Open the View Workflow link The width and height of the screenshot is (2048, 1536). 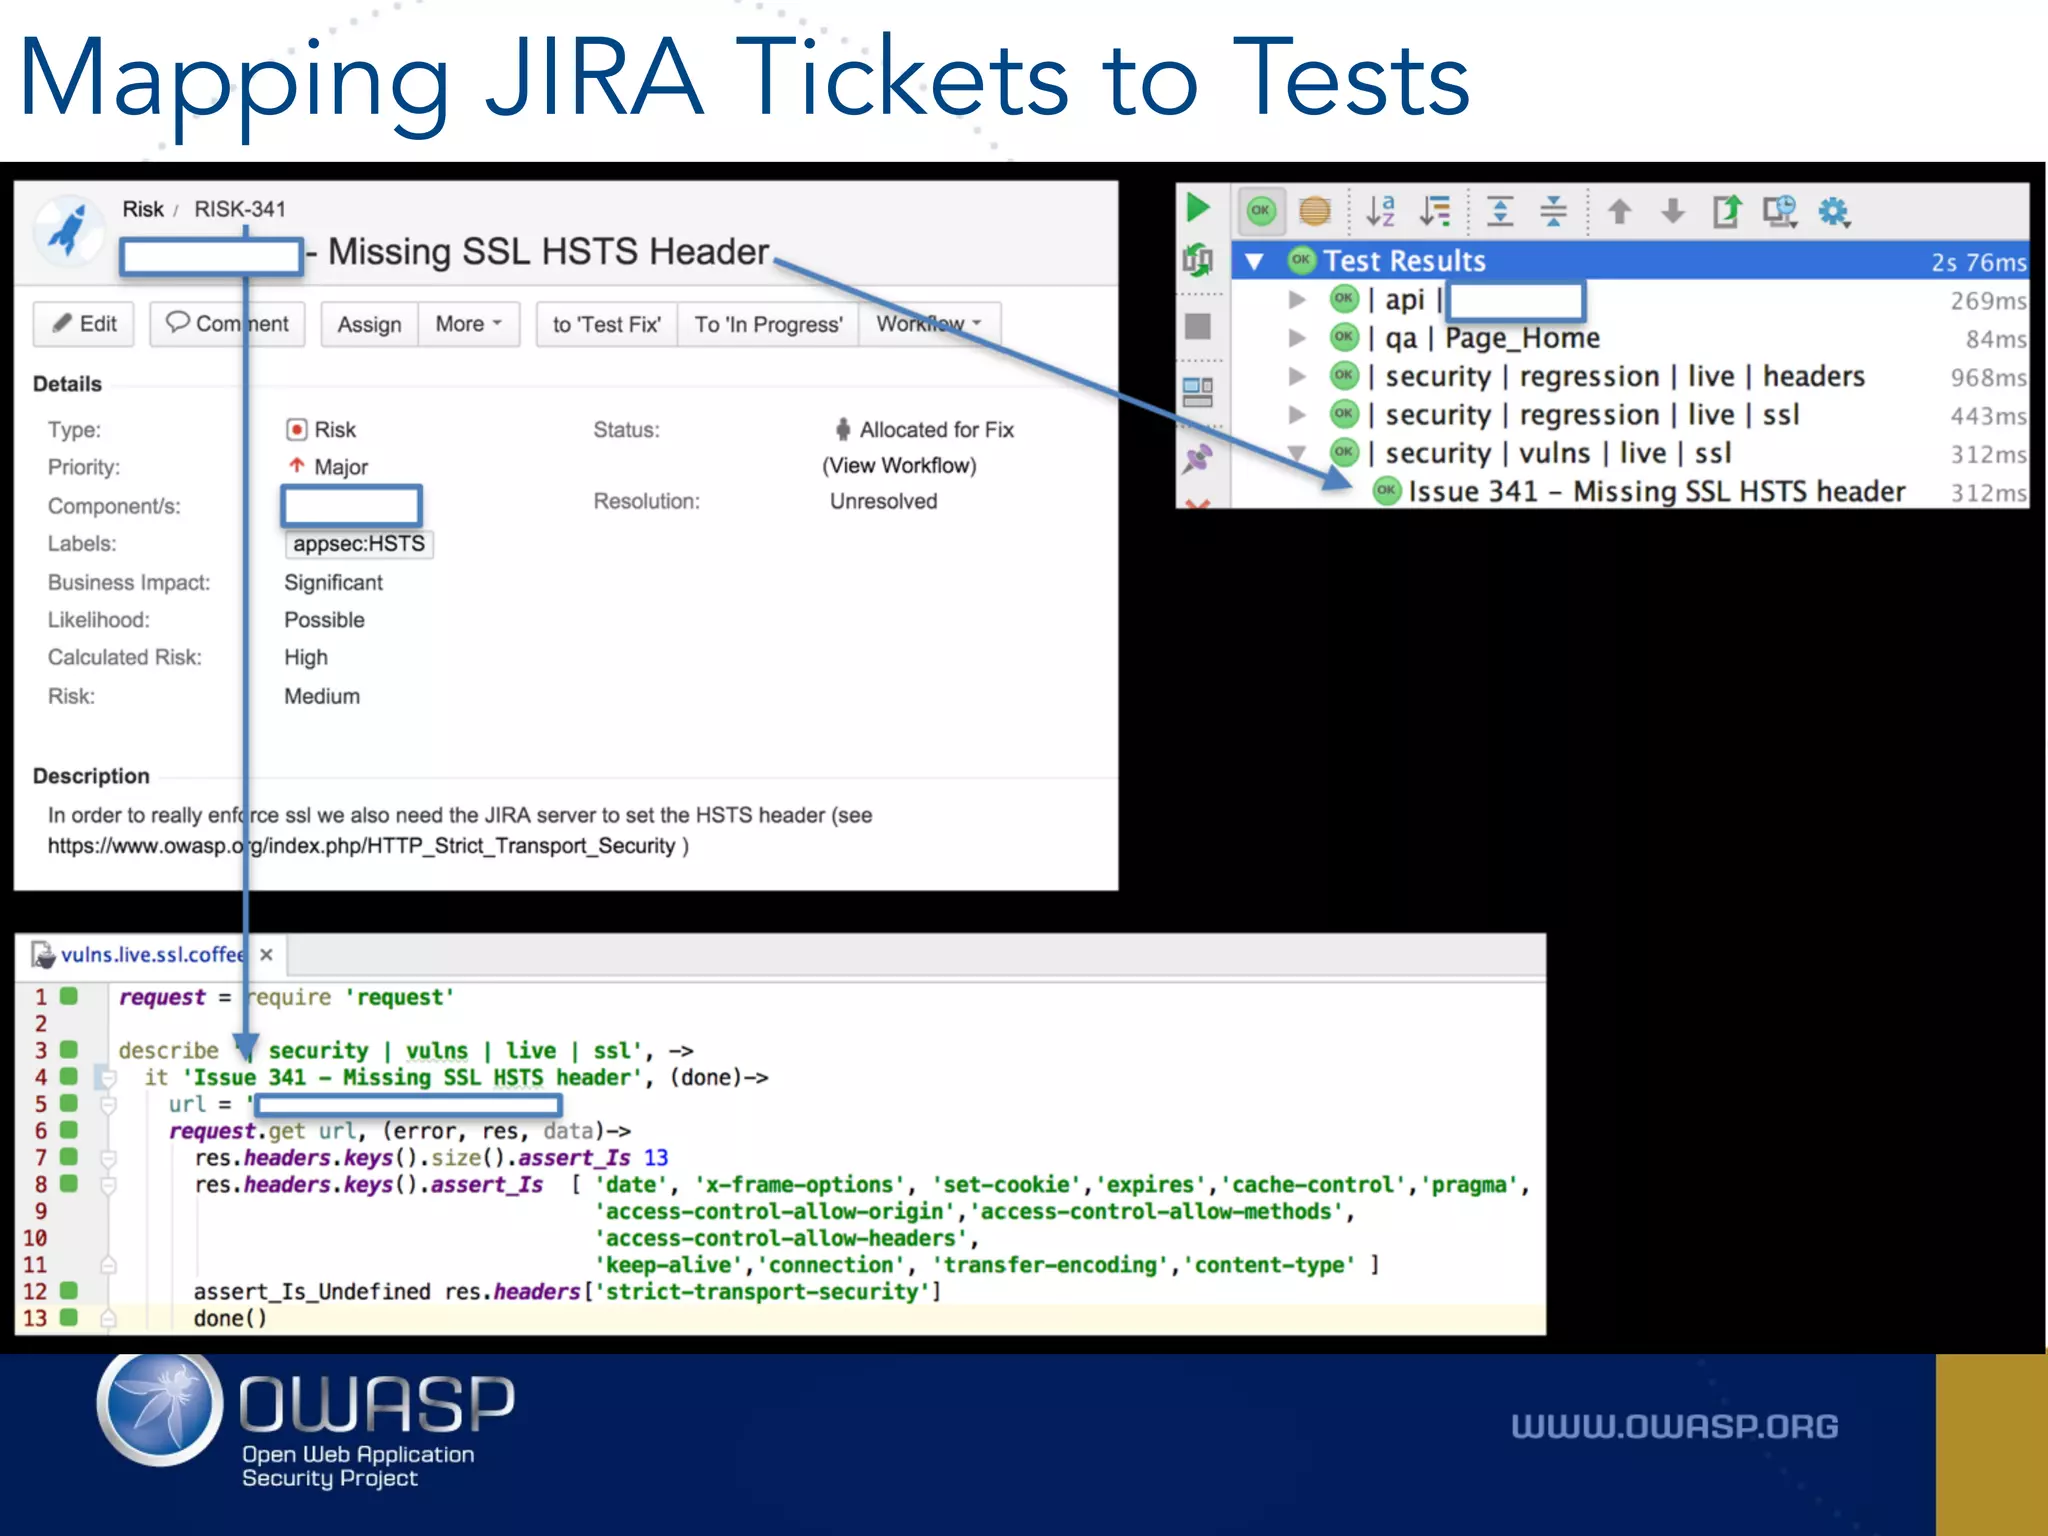(899, 465)
